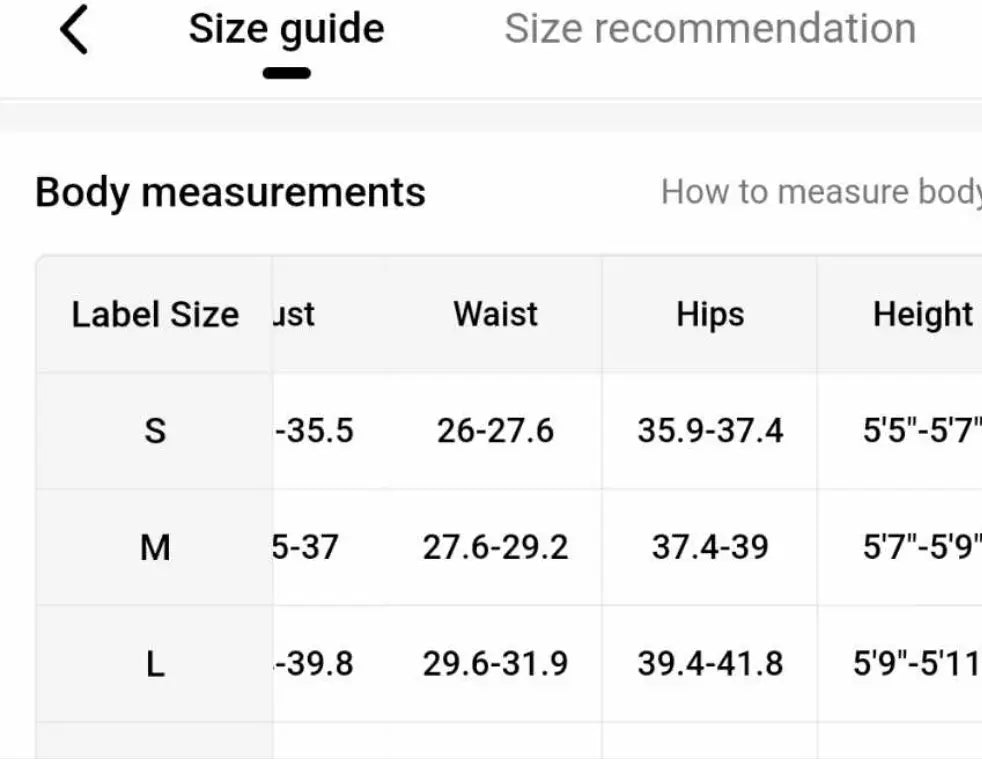Screen dimensions: 982x759
Task: Click waist value 27.6-29.2
Action: pyautogui.click(x=495, y=547)
